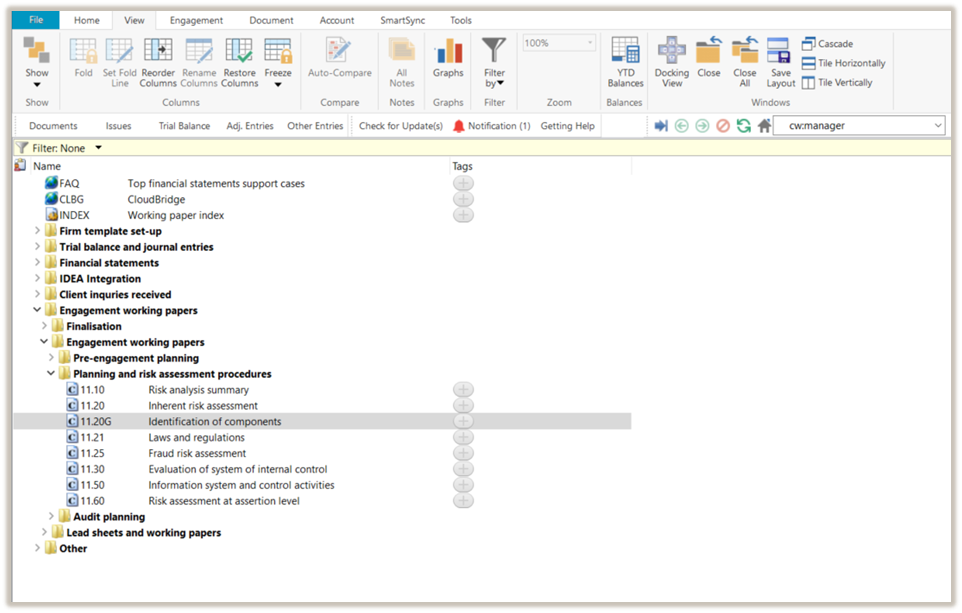
Task: Switch to the Engagement ribbon tab
Action: (x=196, y=20)
